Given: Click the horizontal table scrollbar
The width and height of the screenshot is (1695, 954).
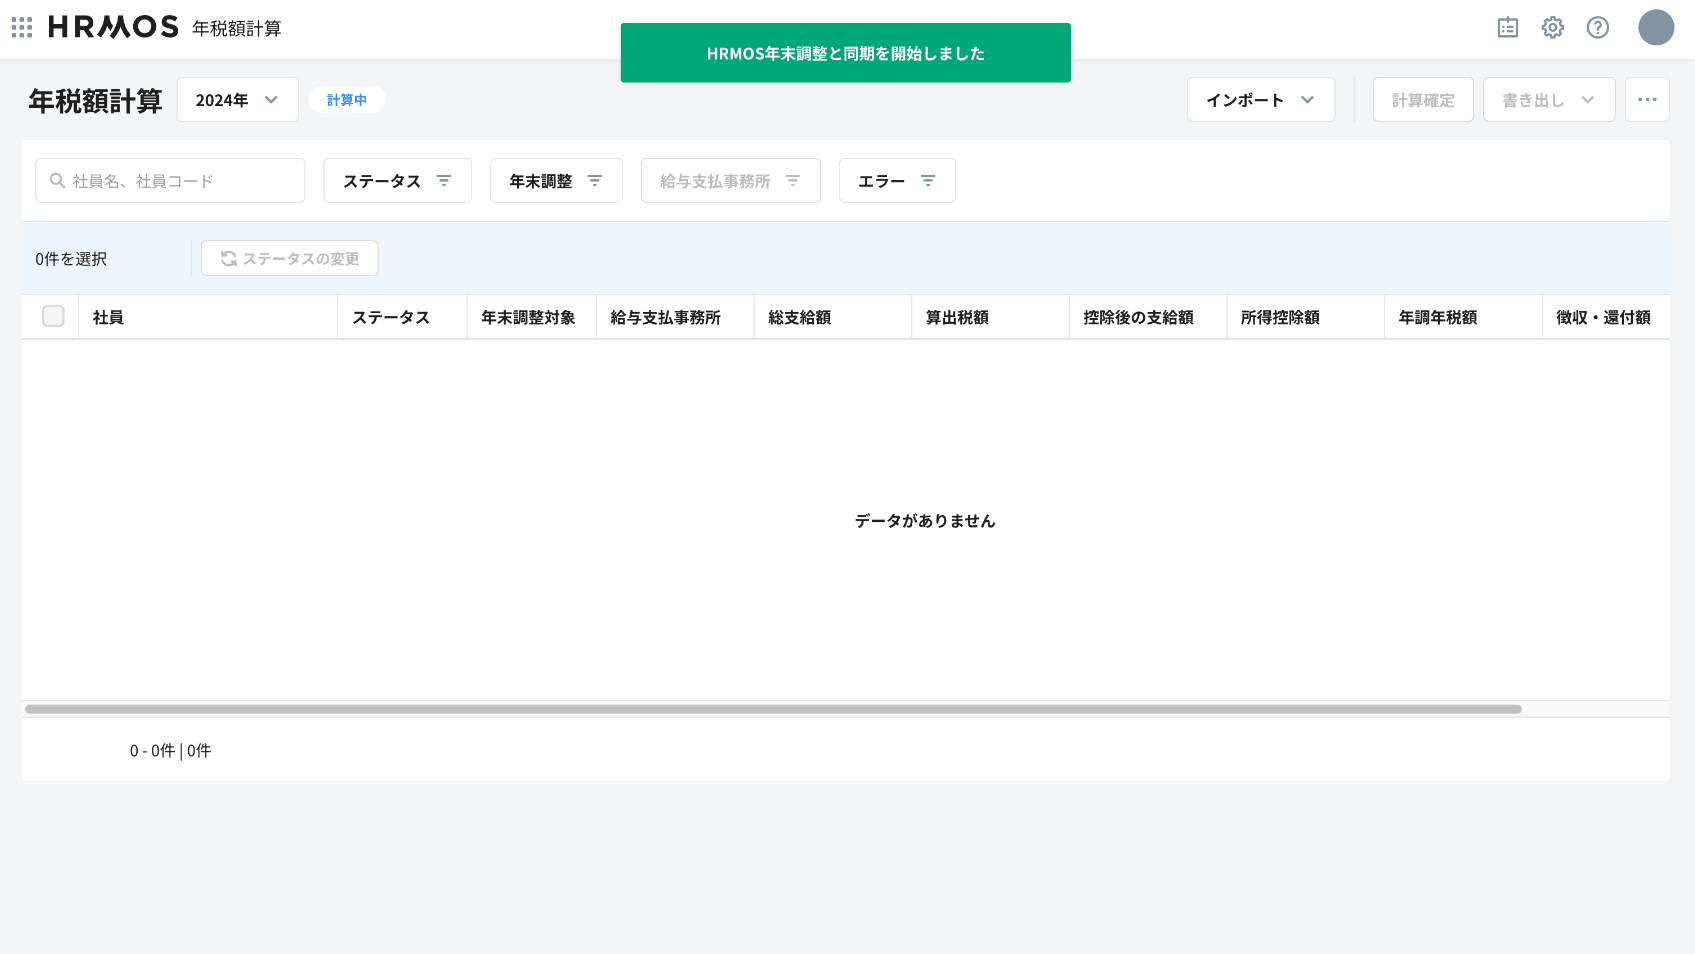Looking at the screenshot, I should pyautogui.click(x=772, y=709).
